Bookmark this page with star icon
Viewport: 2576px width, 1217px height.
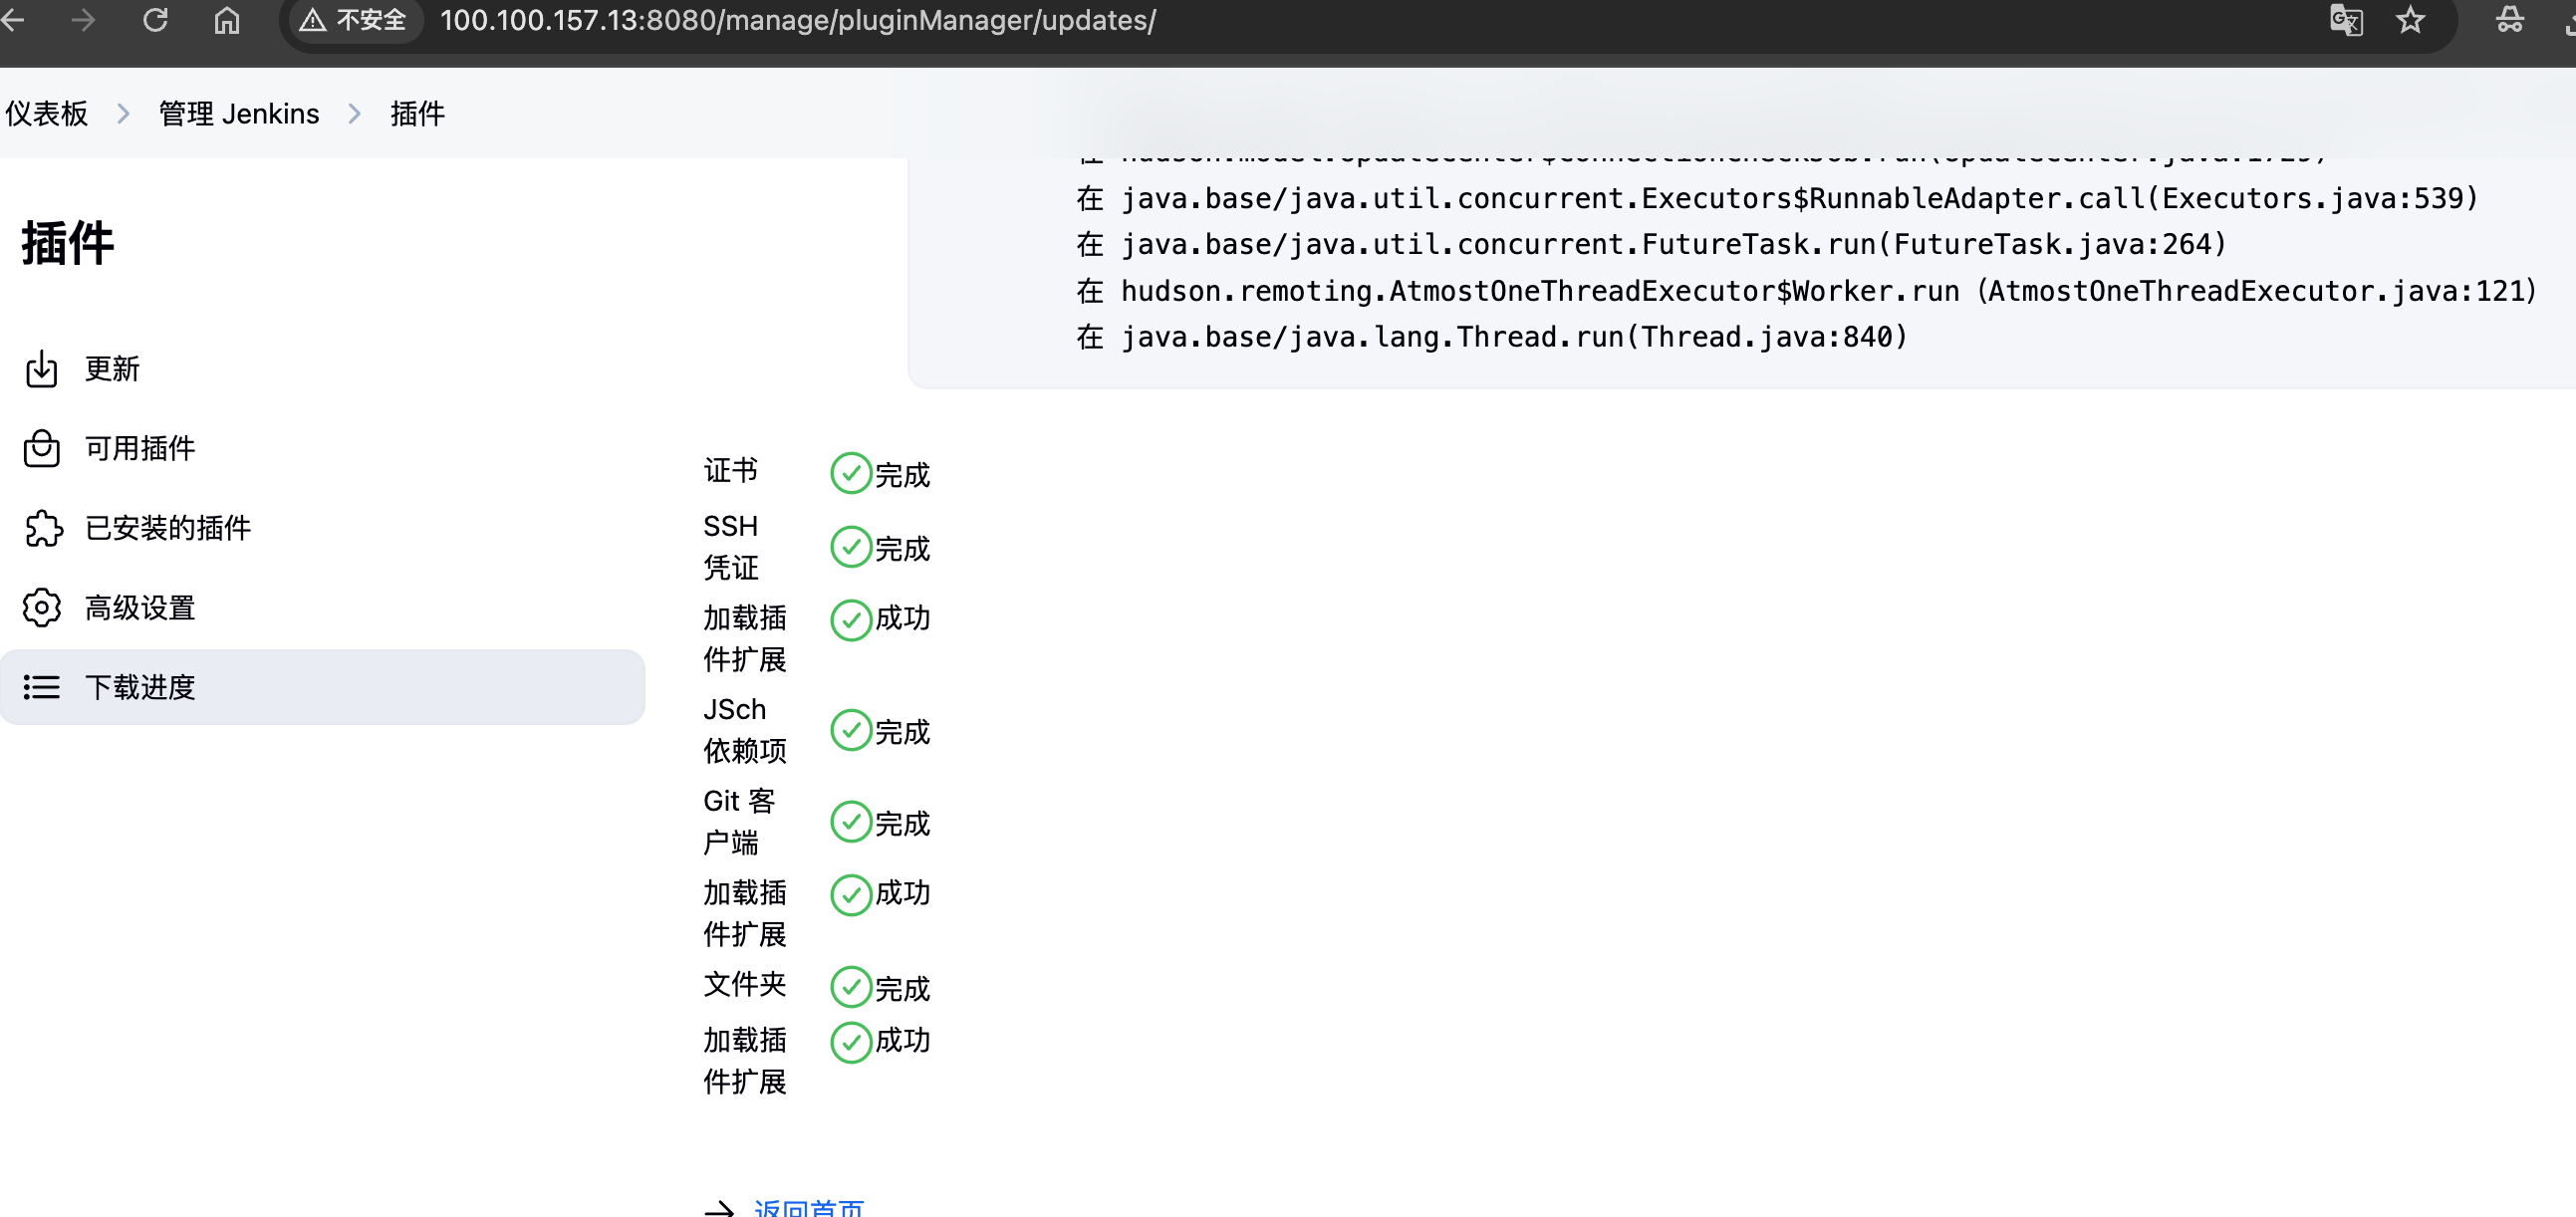[x=2411, y=20]
